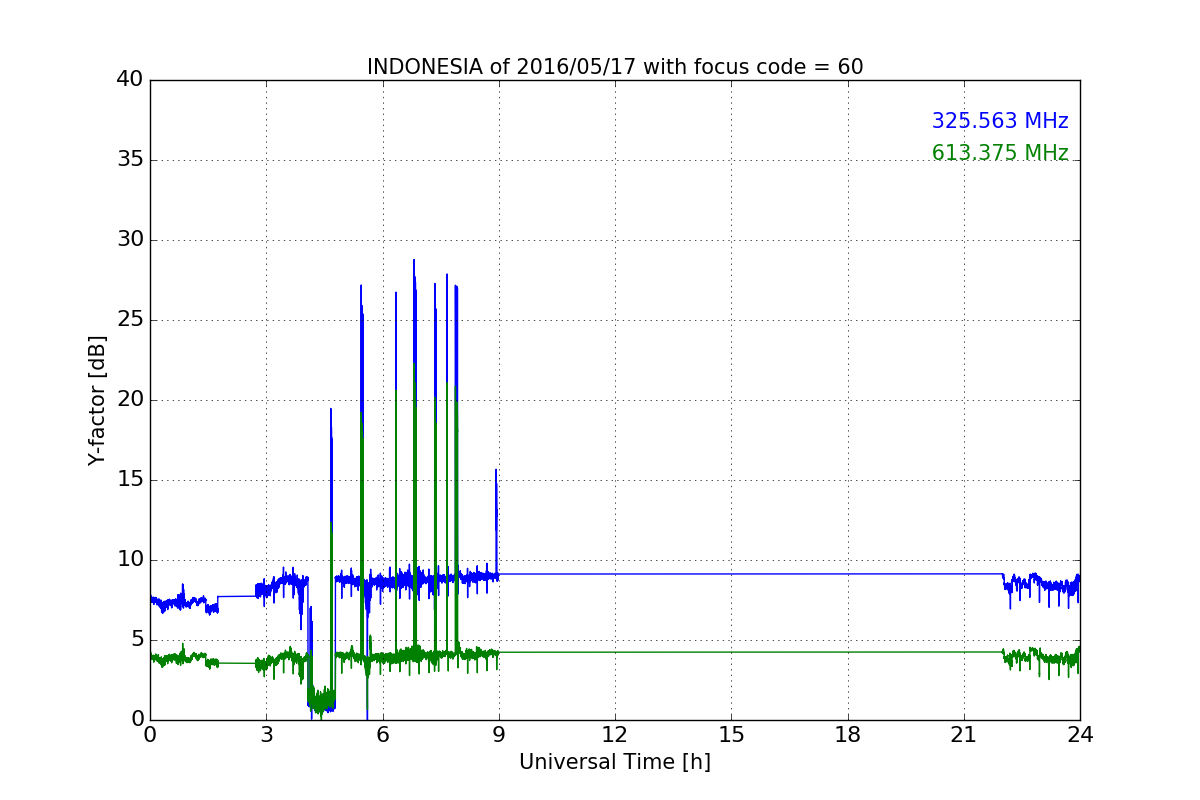
Task: Select the green 613.375 MHz legend label
Action: (x=1000, y=153)
